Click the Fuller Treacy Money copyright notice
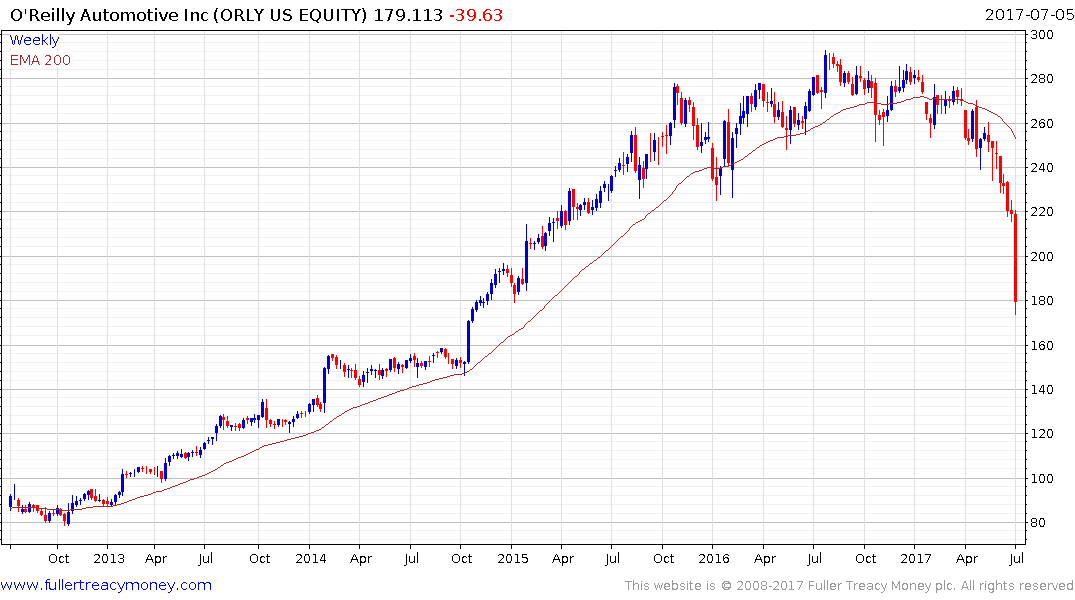This screenshot has height=600, width=1075. [849, 586]
